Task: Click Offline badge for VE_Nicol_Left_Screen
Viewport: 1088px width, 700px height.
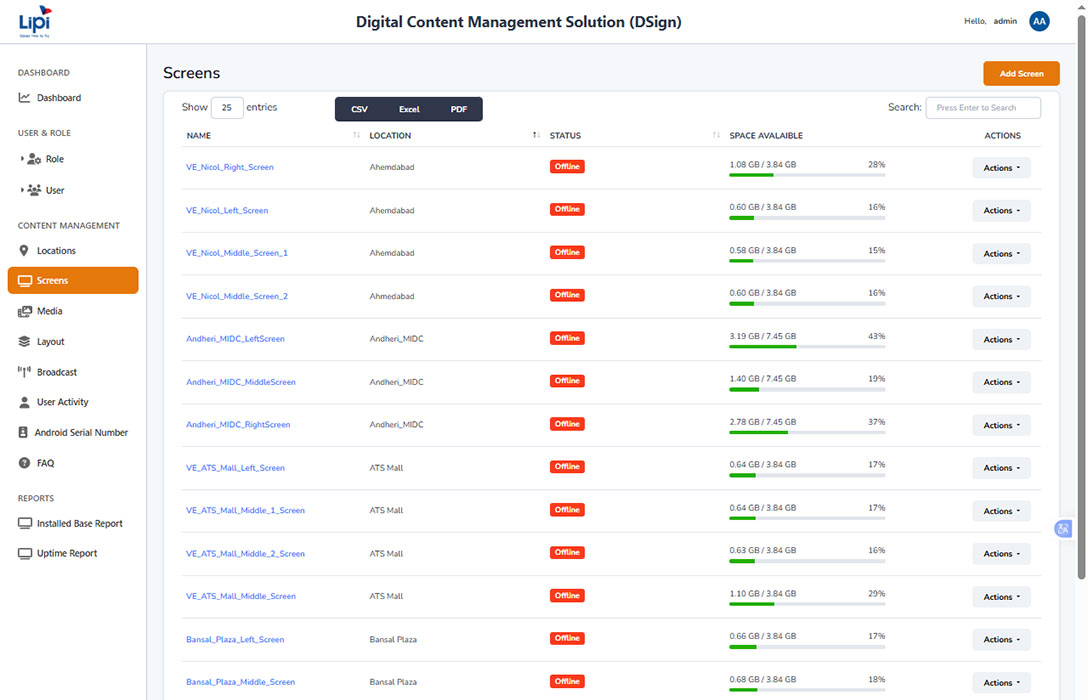Action: [x=567, y=210]
